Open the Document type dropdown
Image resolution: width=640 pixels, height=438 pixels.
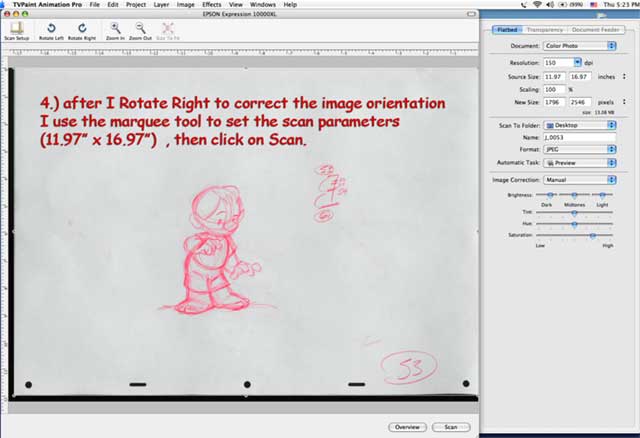point(579,46)
